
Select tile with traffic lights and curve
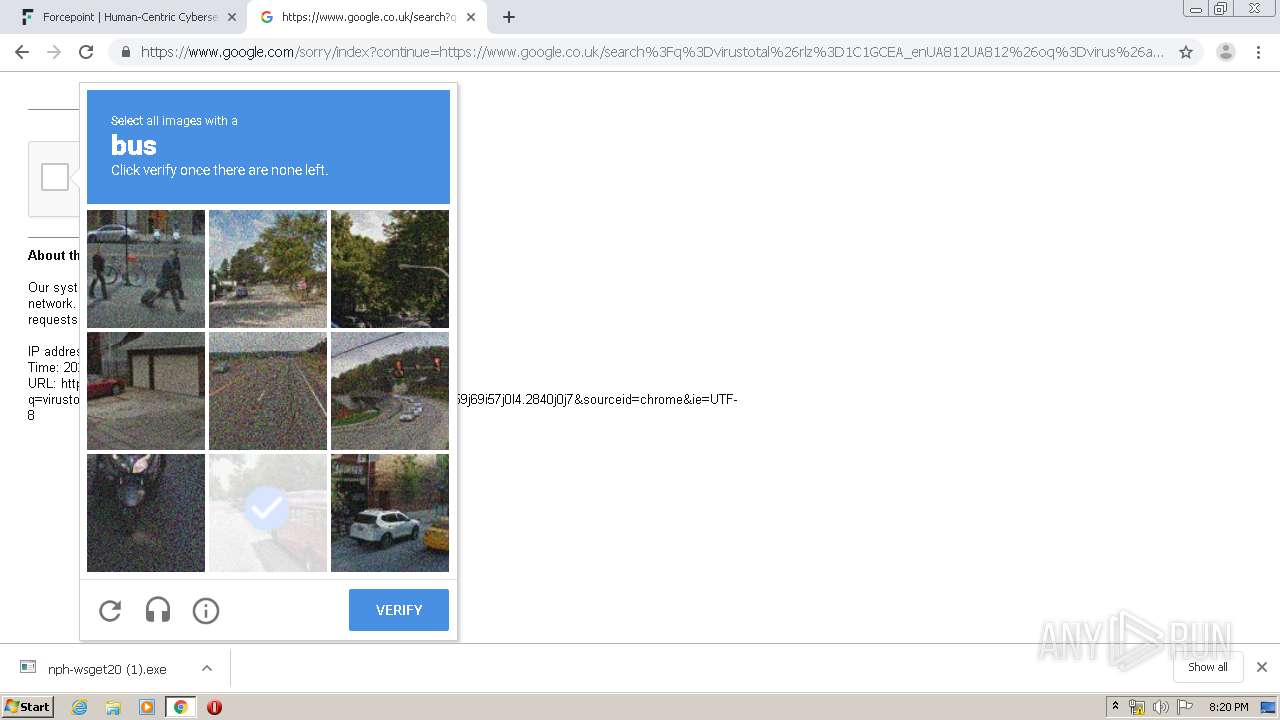coord(390,391)
